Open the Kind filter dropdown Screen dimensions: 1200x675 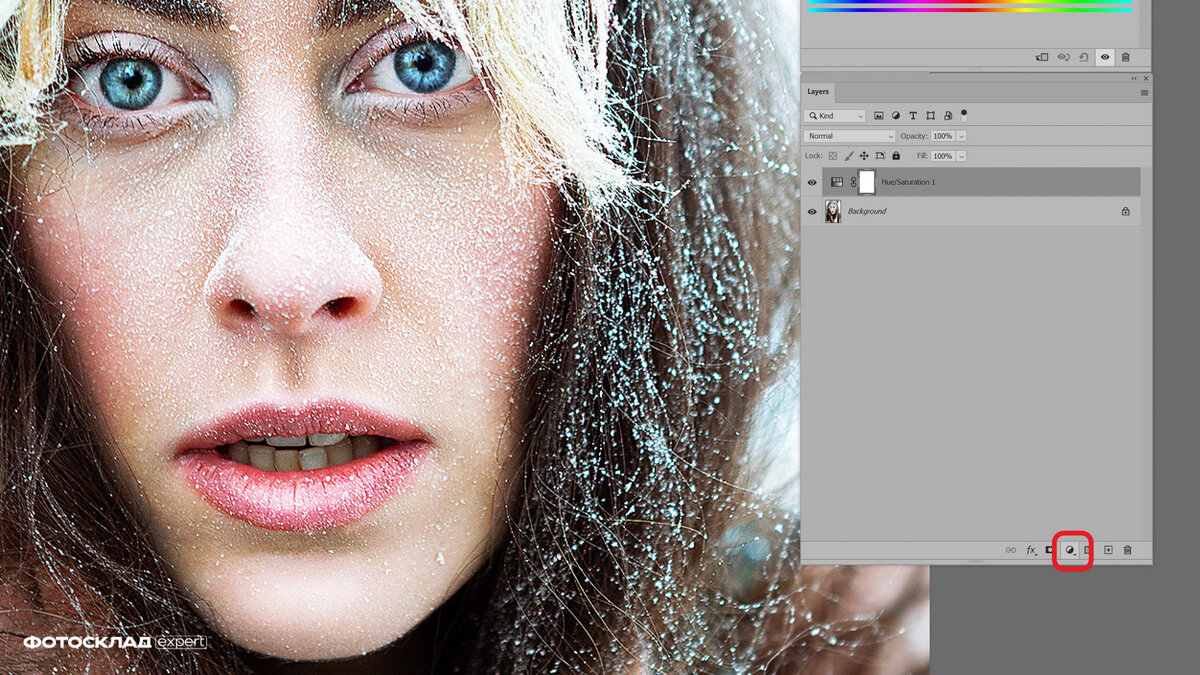(x=837, y=116)
